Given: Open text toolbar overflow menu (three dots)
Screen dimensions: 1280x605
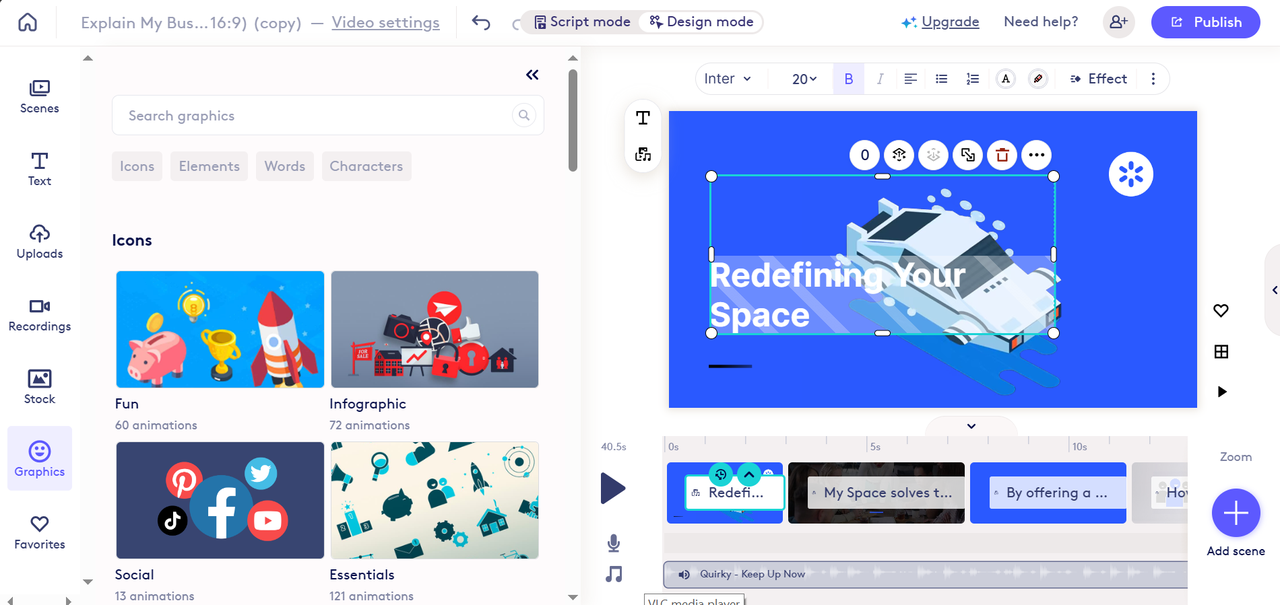Looking at the screenshot, I should tap(1153, 79).
